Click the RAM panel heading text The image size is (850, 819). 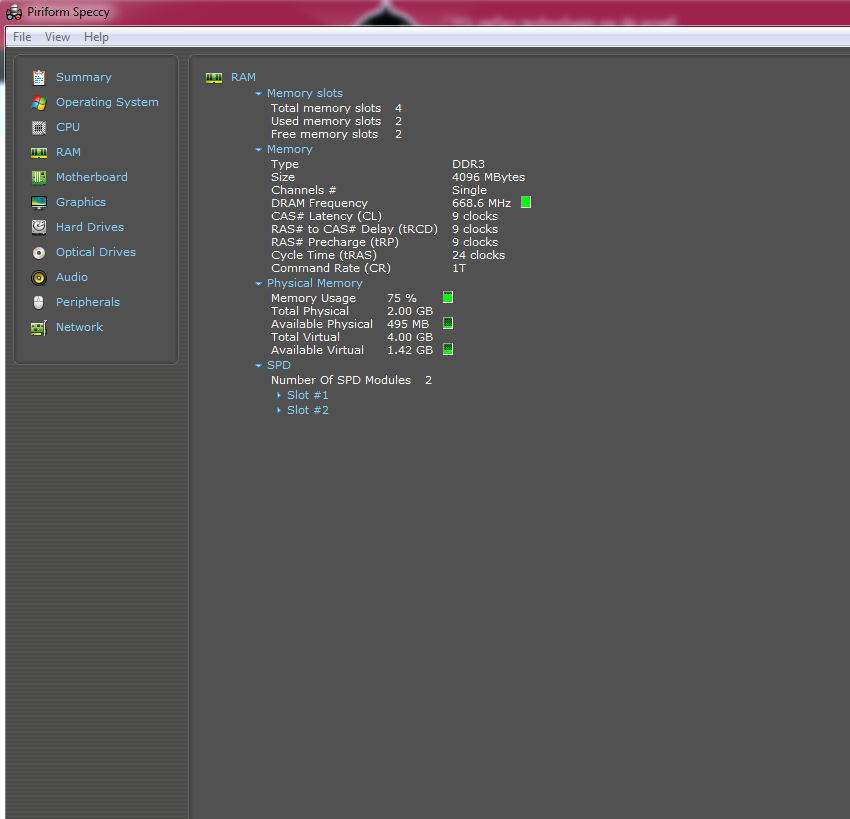(243, 77)
